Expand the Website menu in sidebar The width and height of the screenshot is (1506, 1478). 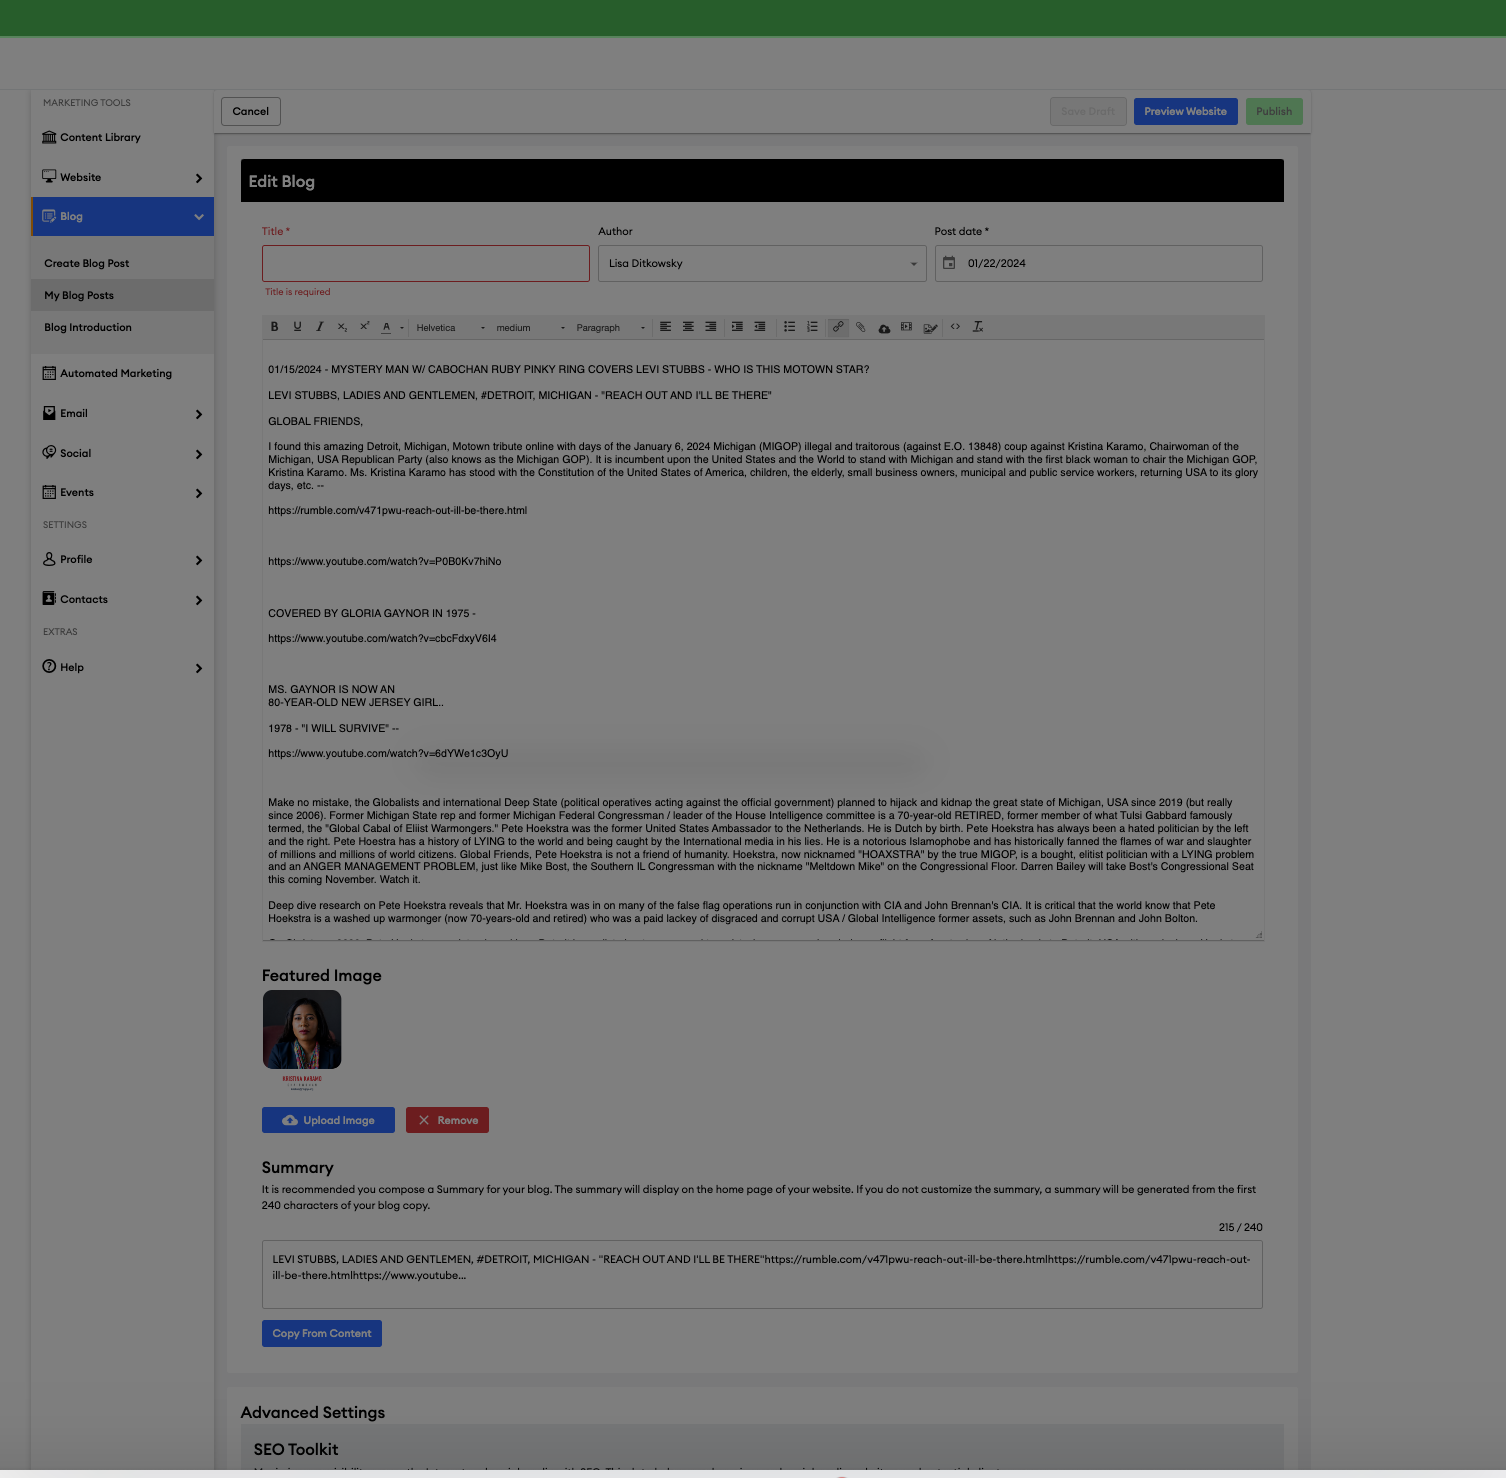click(122, 178)
